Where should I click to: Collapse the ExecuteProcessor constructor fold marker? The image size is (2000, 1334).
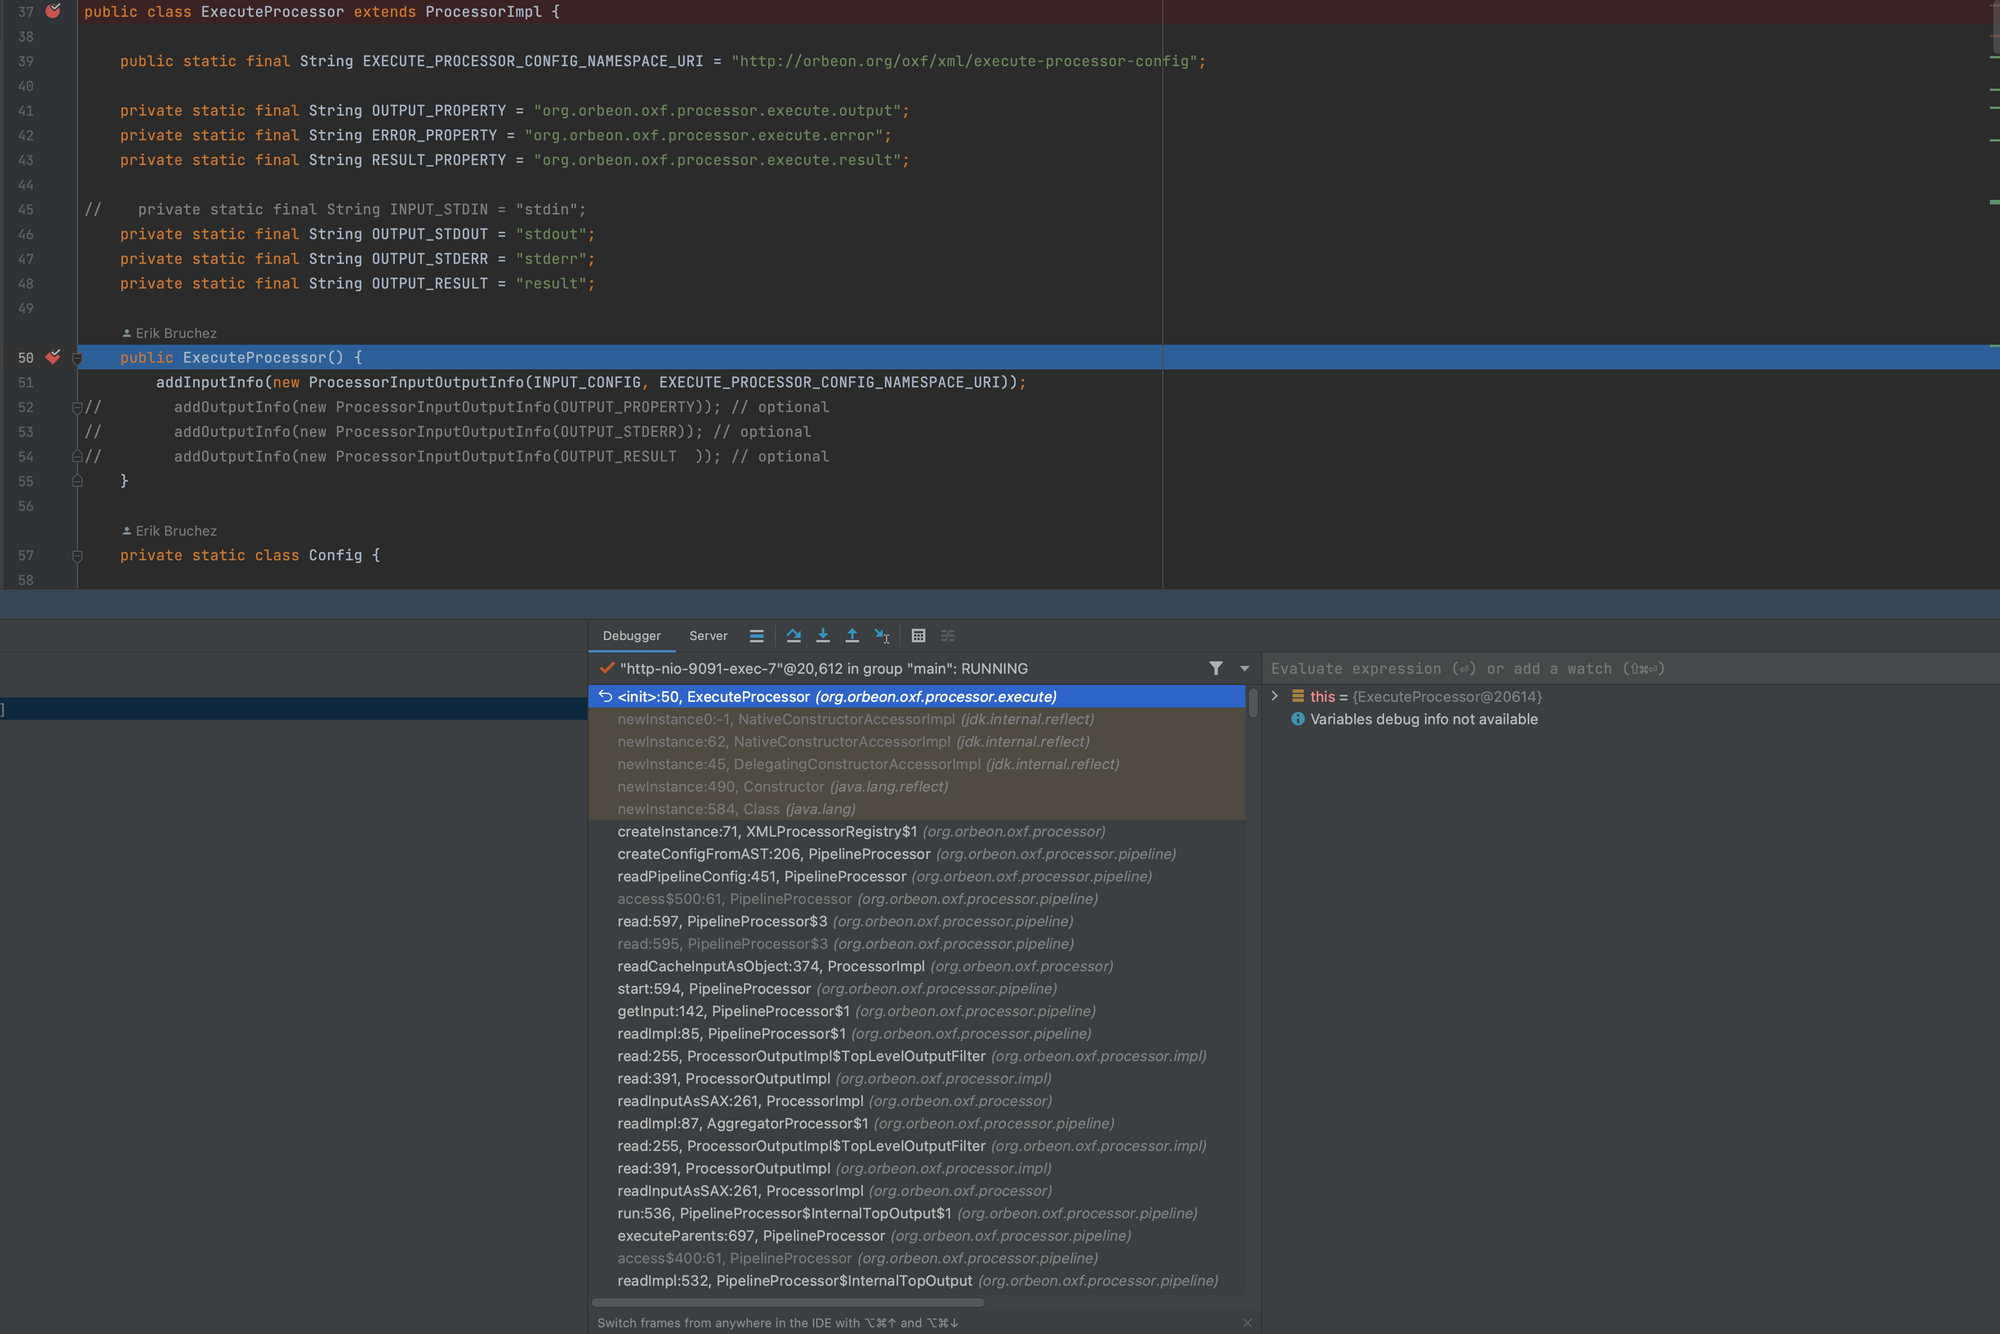pos(77,358)
